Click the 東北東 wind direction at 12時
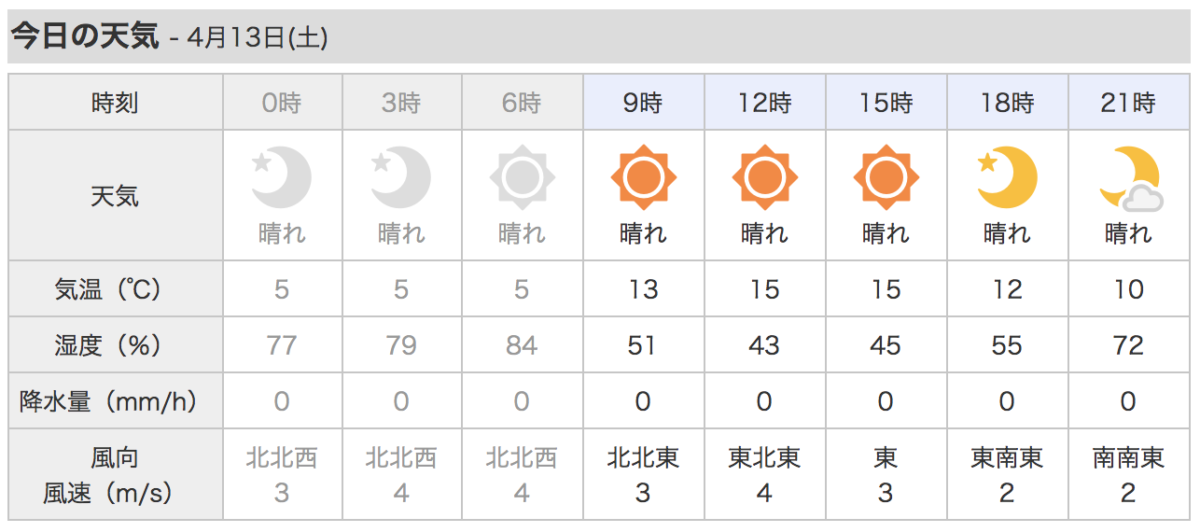The height and width of the screenshot is (532, 1200). (764, 458)
